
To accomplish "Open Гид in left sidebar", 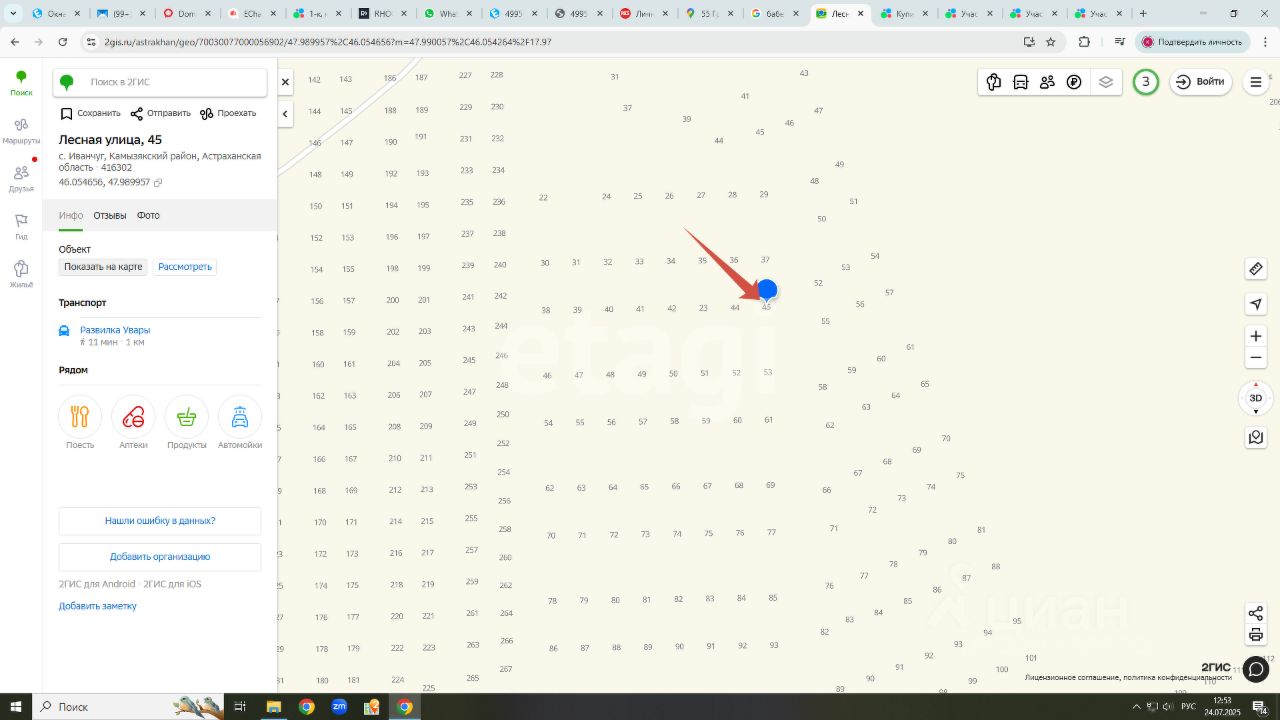I will point(21,226).
